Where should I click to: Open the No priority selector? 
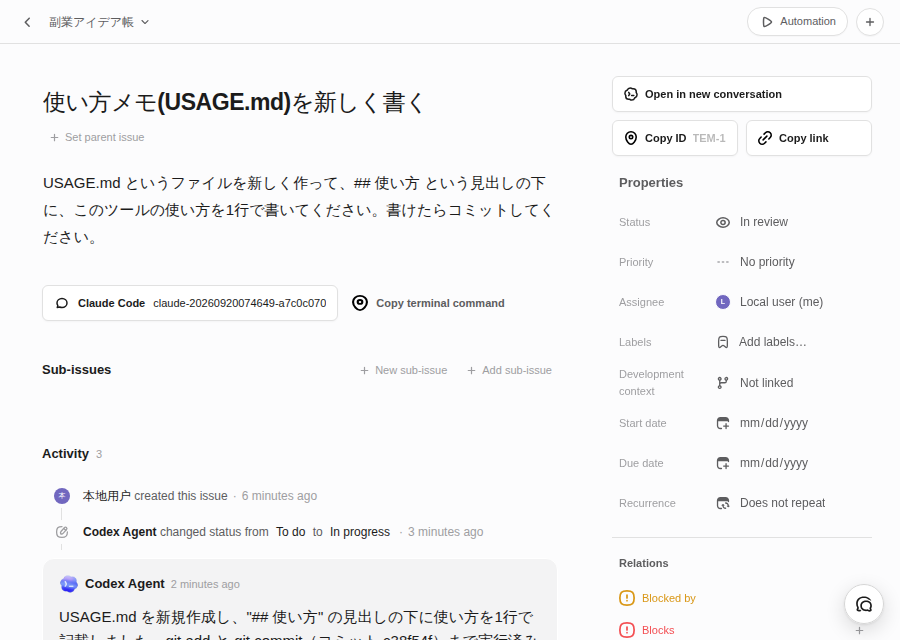click(x=755, y=262)
